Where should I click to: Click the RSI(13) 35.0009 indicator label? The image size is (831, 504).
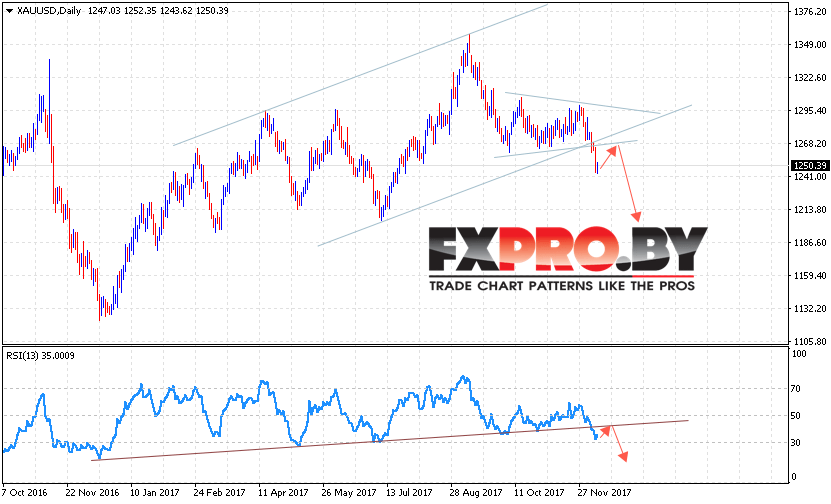coord(40,356)
